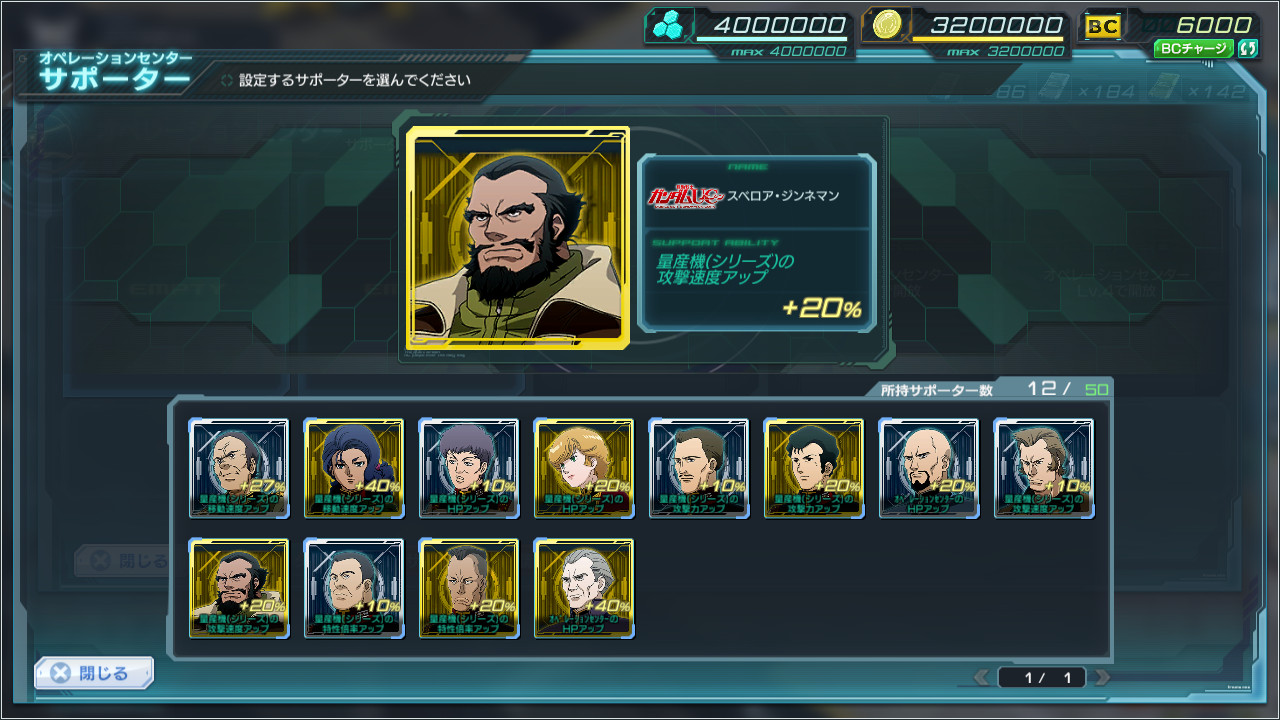Click the 閉じる close button
The image size is (1280, 720).
(x=94, y=673)
